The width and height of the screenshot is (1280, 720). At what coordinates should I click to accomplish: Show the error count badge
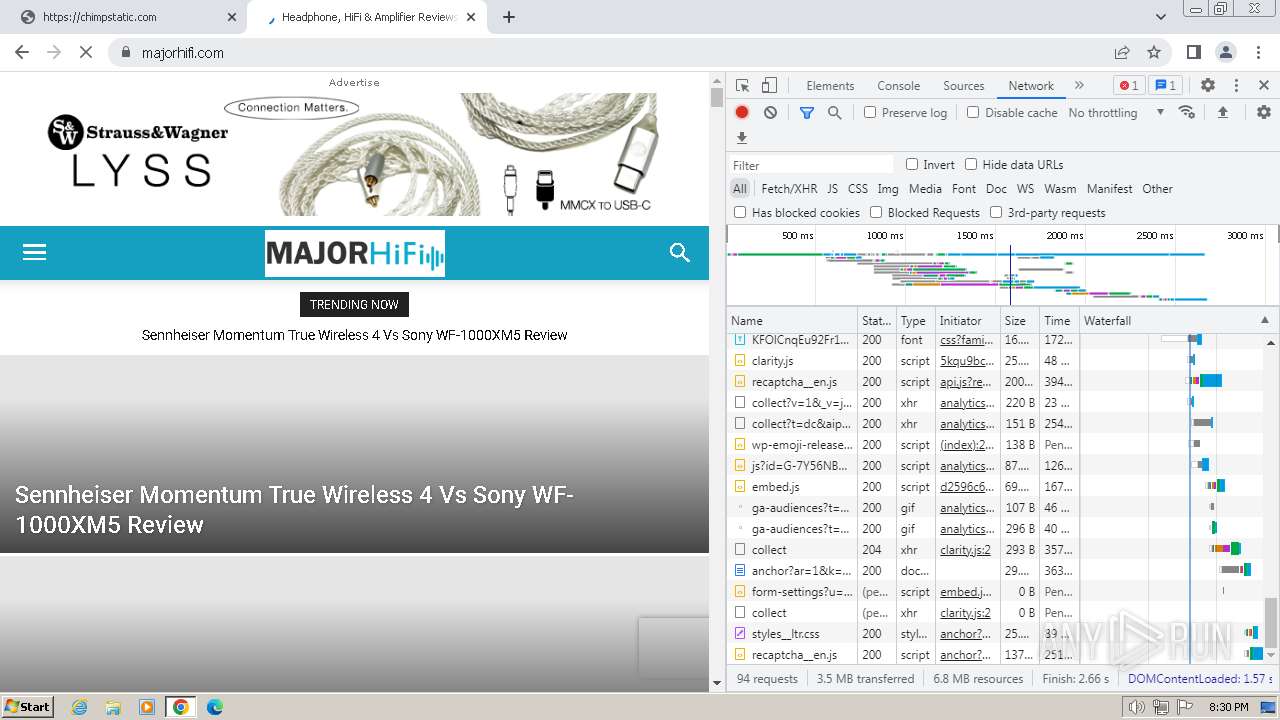(x=1129, y=86)
